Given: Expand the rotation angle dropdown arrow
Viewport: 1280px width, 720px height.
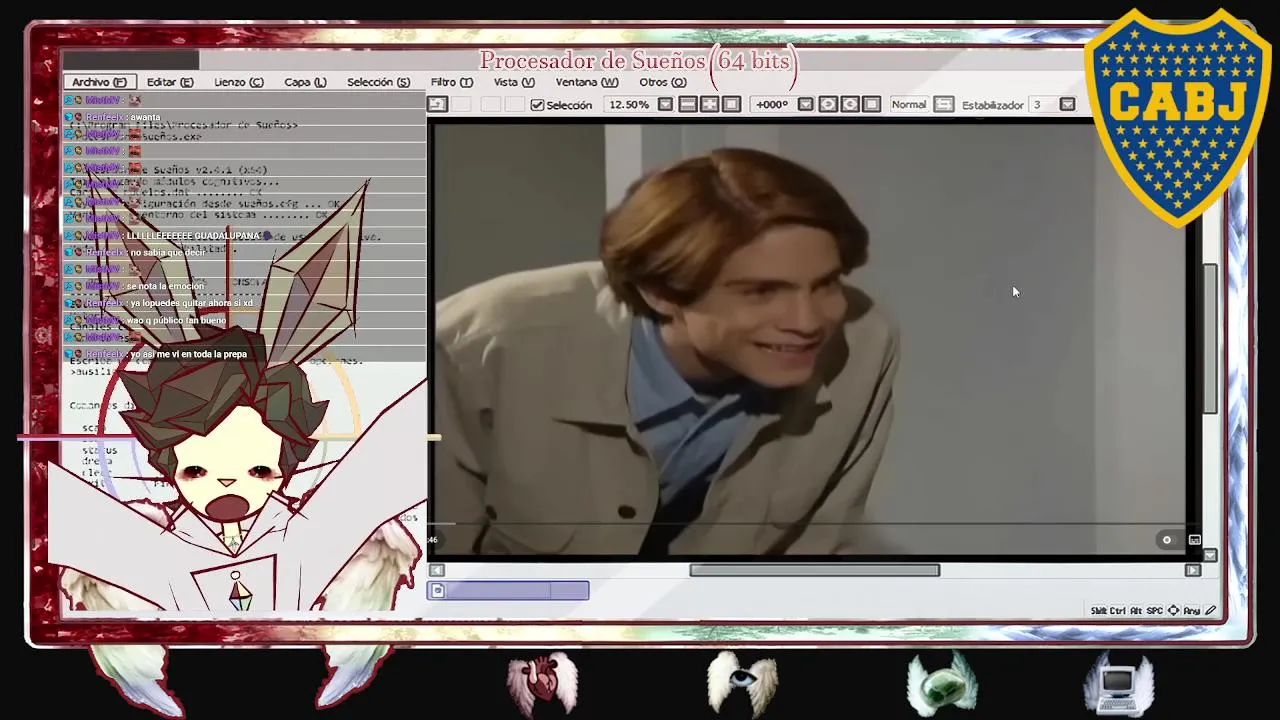Looking at the screenshot, I should [806, 105].
